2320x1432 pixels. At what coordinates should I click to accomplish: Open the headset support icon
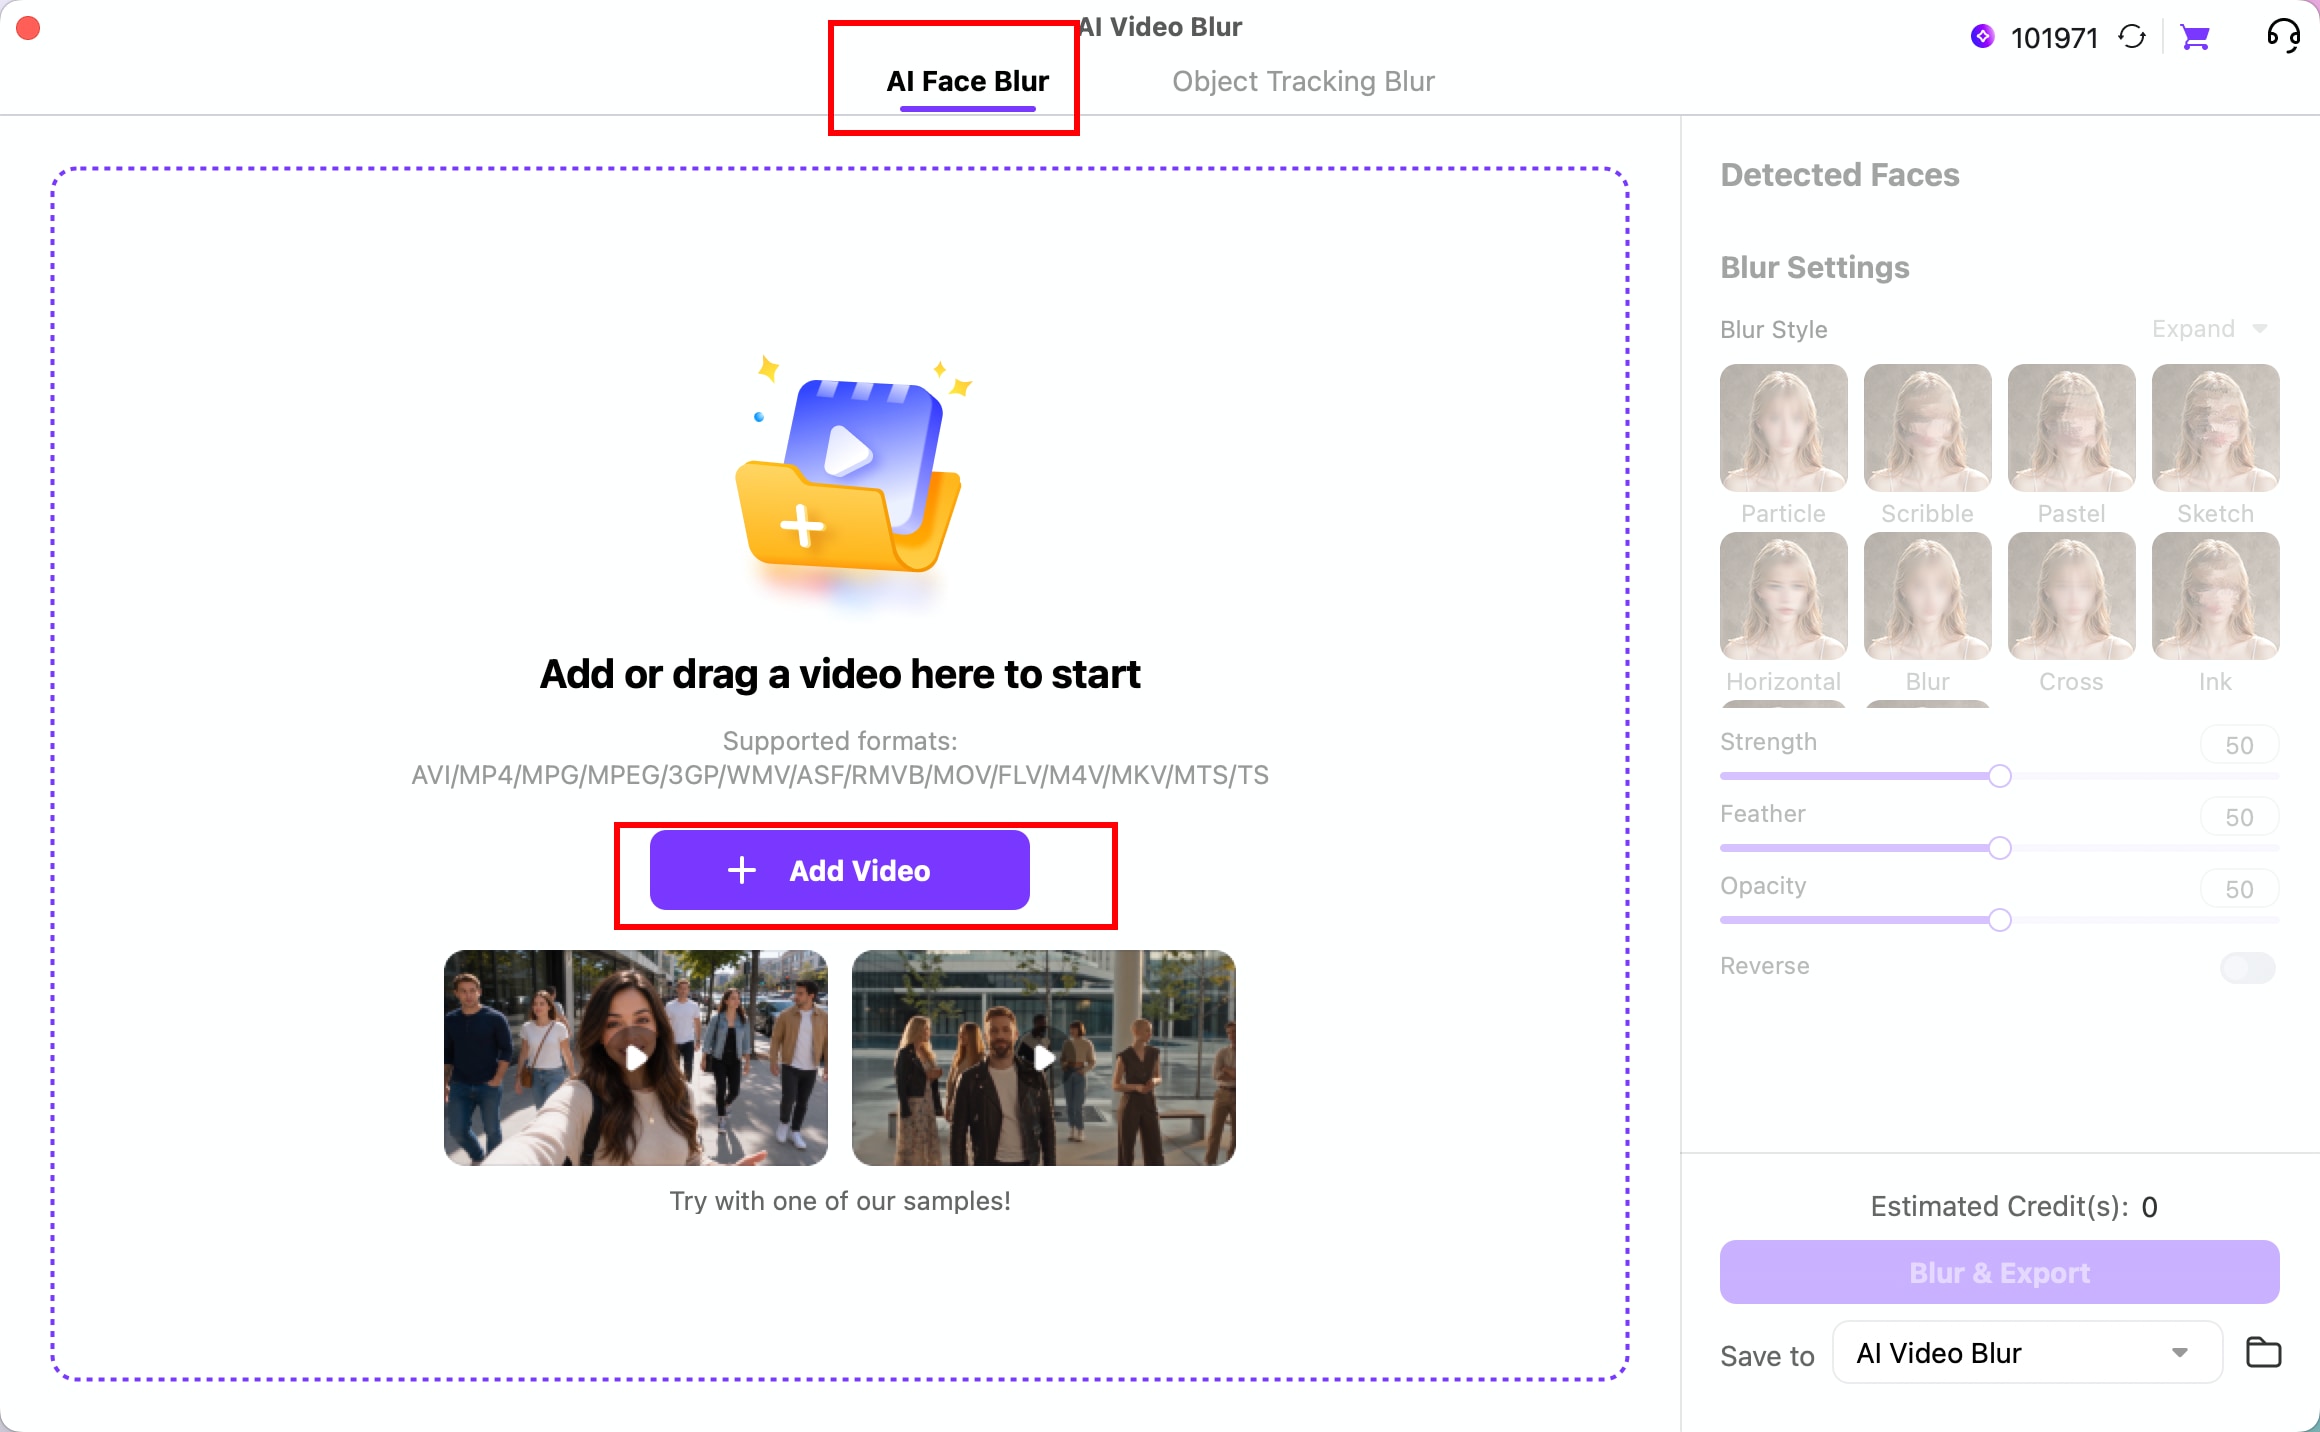(2283, 36)
